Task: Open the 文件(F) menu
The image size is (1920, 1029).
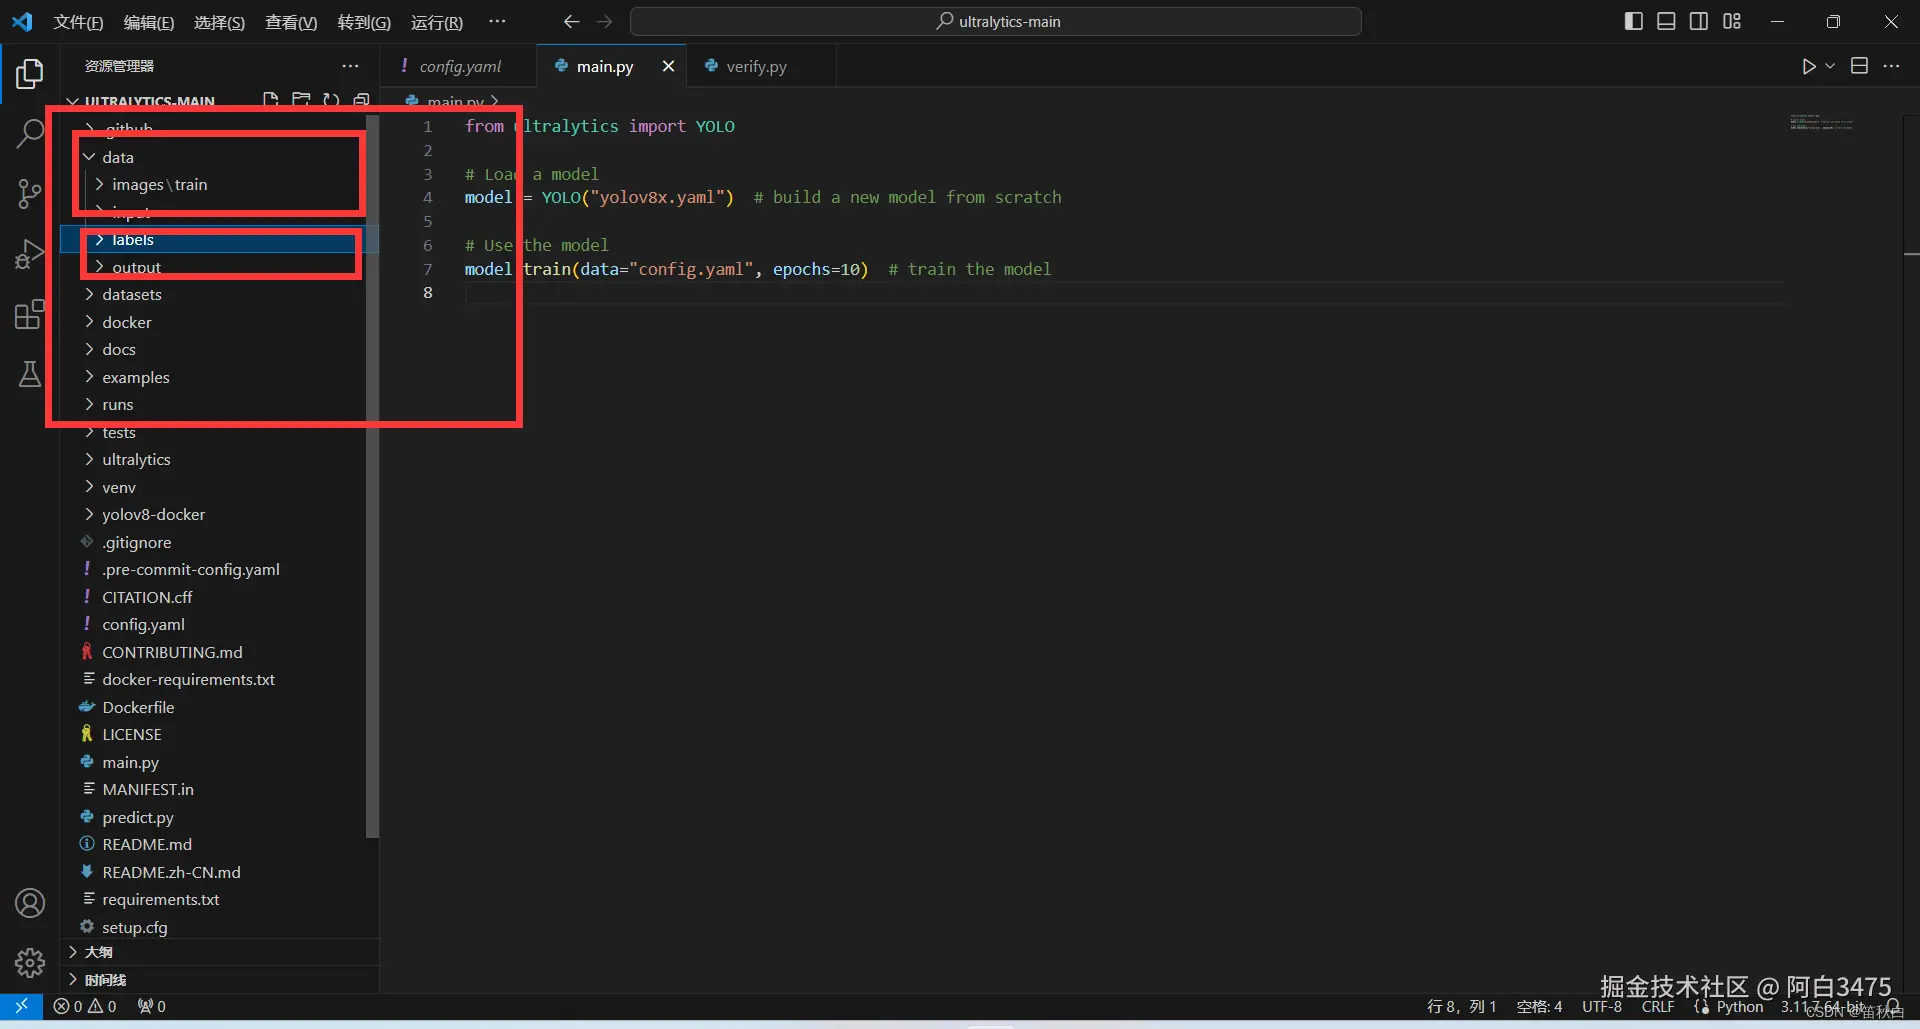Action: point(78,22)
